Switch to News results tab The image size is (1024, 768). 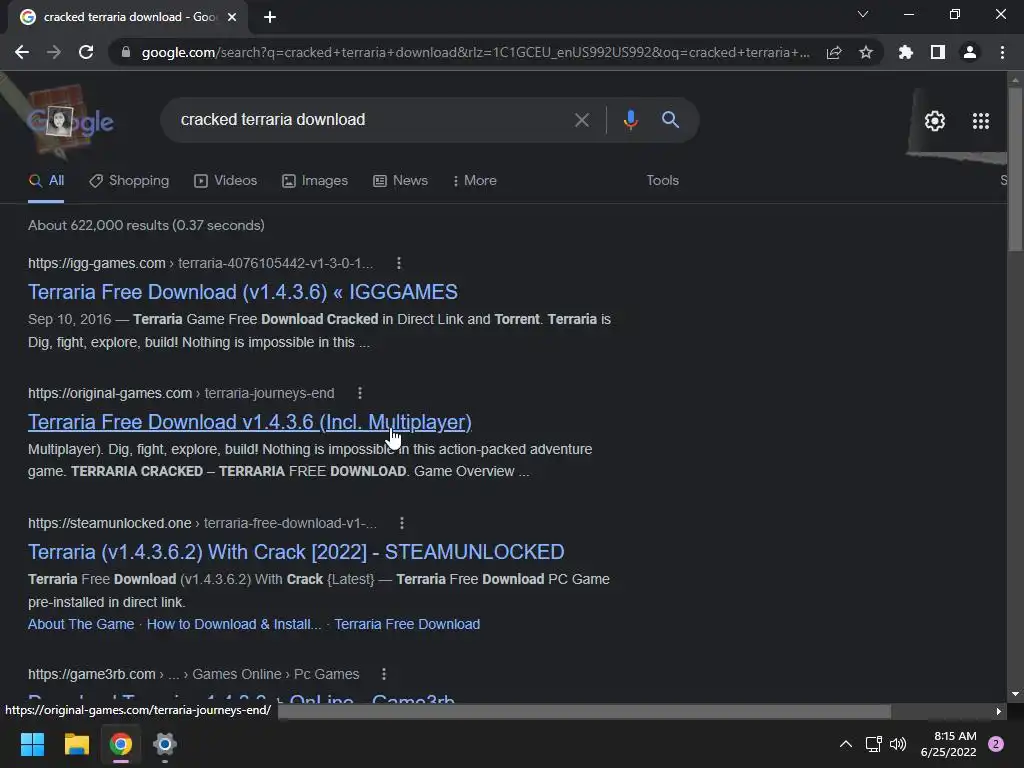400,181
